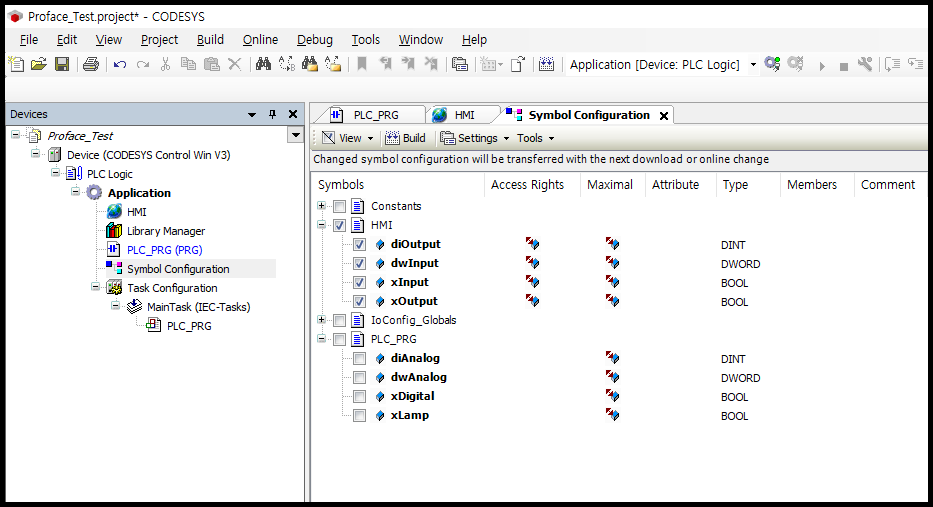Click the Build button in symbol toolbar
The width and height of the screenshot is (933, 507).
pyautogui.click(x=405, y=138)
